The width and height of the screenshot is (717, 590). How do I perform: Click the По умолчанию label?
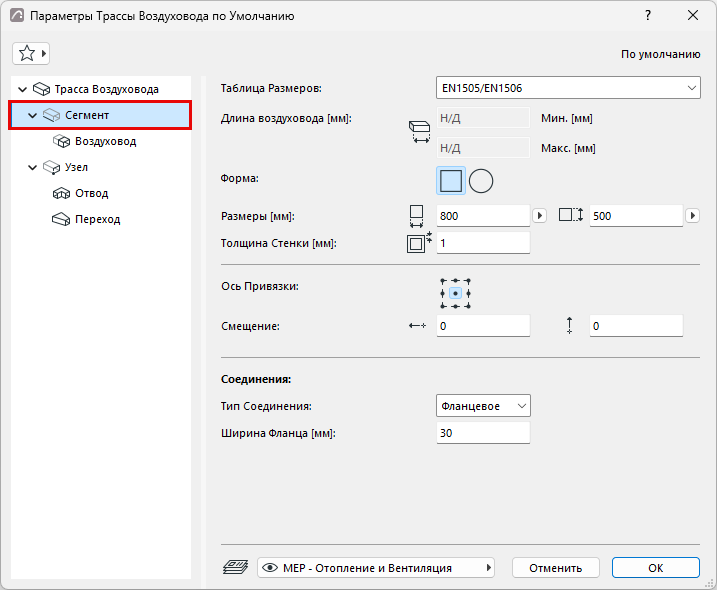coord(660,54)
